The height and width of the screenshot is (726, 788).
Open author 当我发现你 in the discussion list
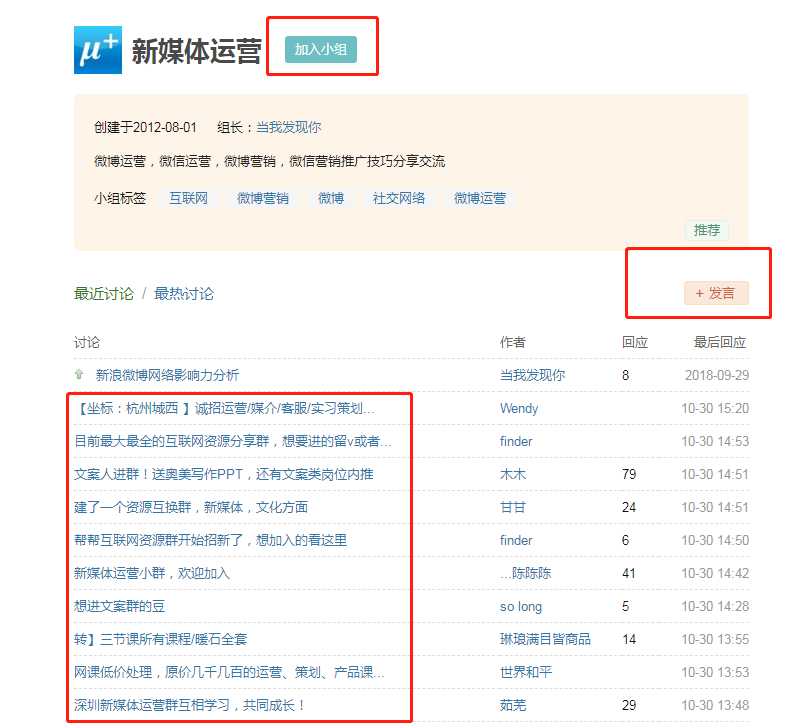point(533,375)
